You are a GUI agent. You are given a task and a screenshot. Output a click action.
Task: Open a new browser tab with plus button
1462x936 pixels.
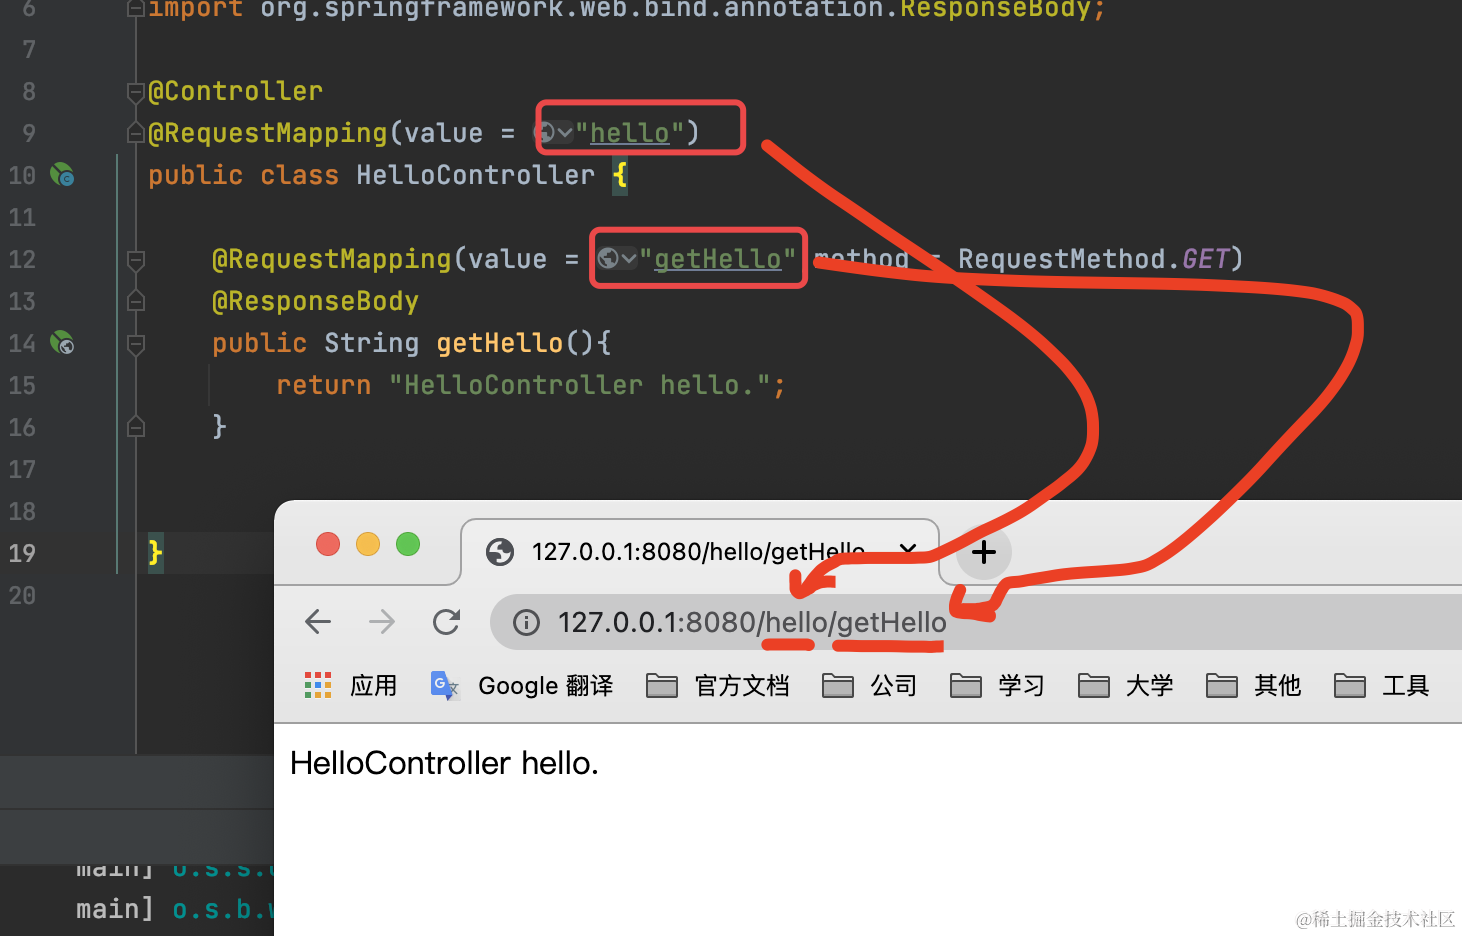tap(984, 552)
